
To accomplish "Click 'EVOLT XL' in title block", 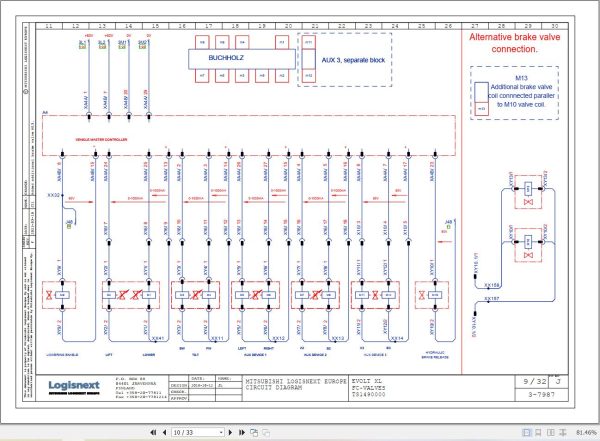I will pyautogui.click(x=367, y=381).
